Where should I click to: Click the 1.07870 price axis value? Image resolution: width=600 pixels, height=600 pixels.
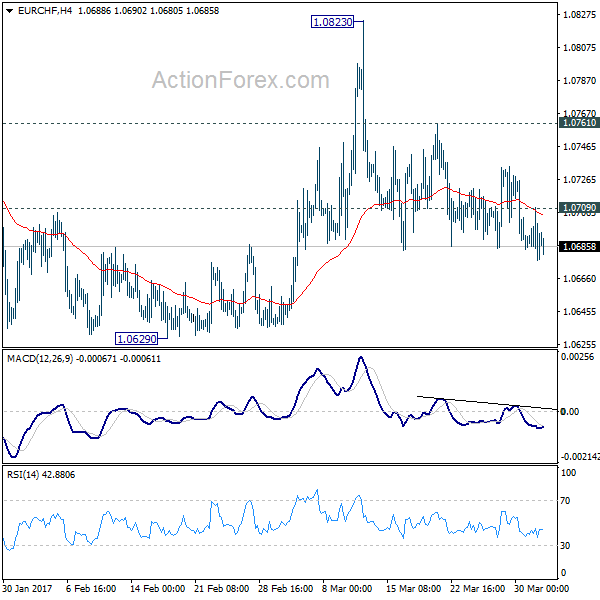tap(580, 80)
